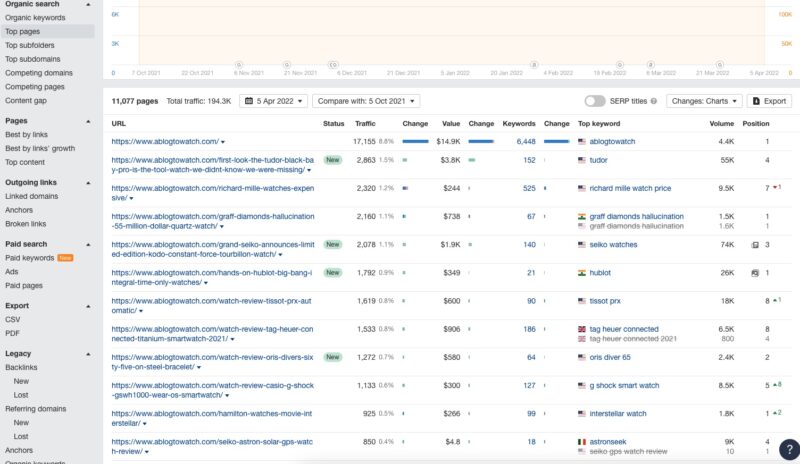
Task: Collapse the Legacy sidebar section
Action: click(x=88, y=354)
